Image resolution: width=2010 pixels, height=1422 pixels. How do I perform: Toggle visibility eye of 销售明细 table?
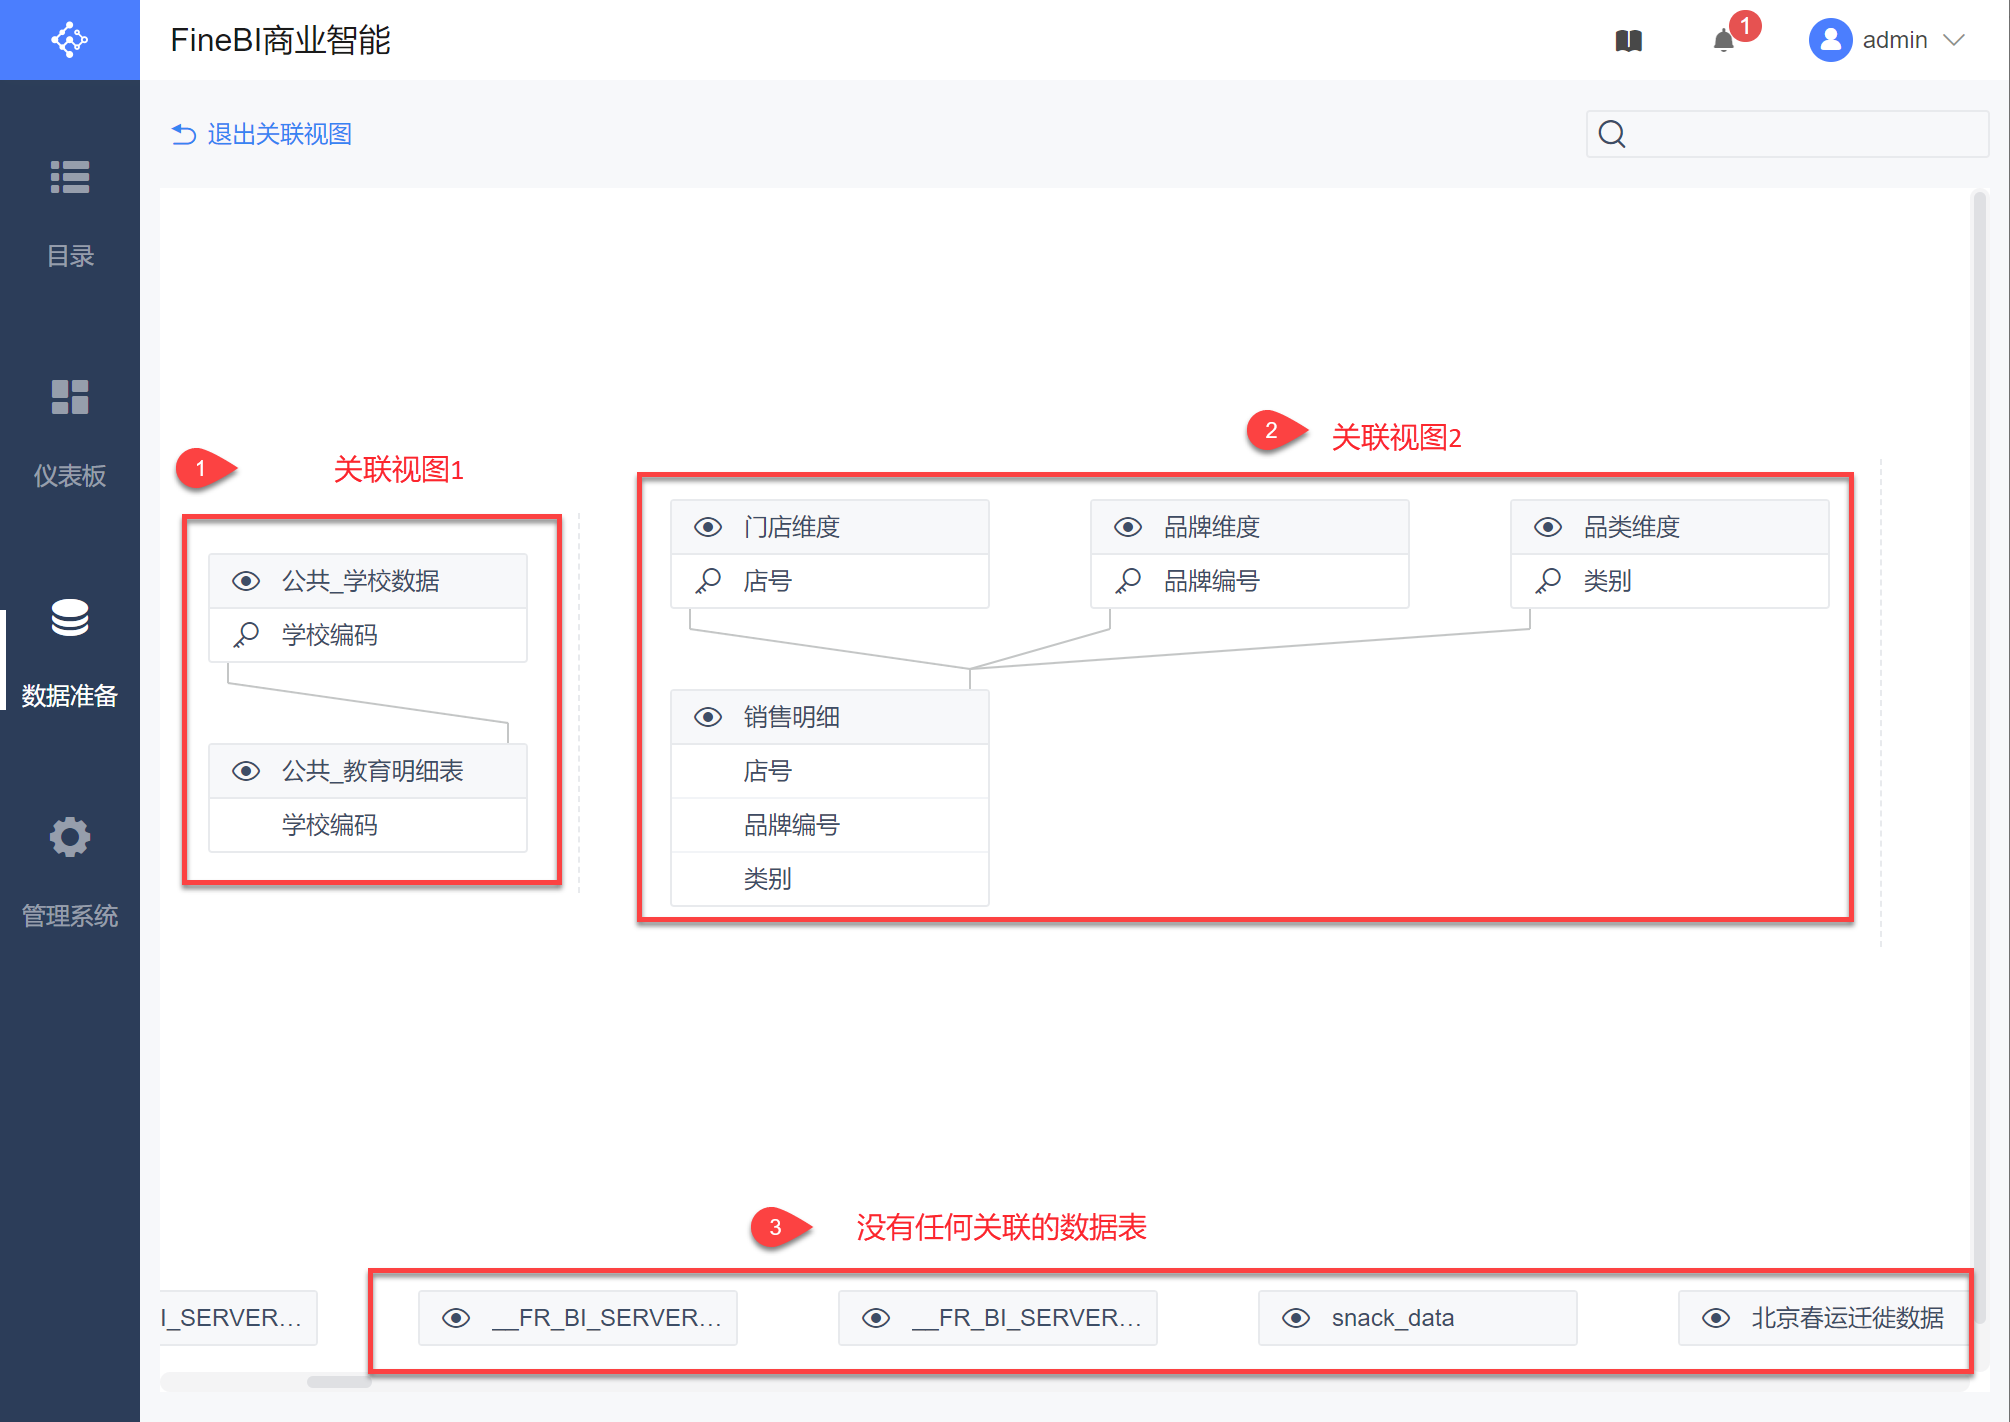[x=708, y=717]
